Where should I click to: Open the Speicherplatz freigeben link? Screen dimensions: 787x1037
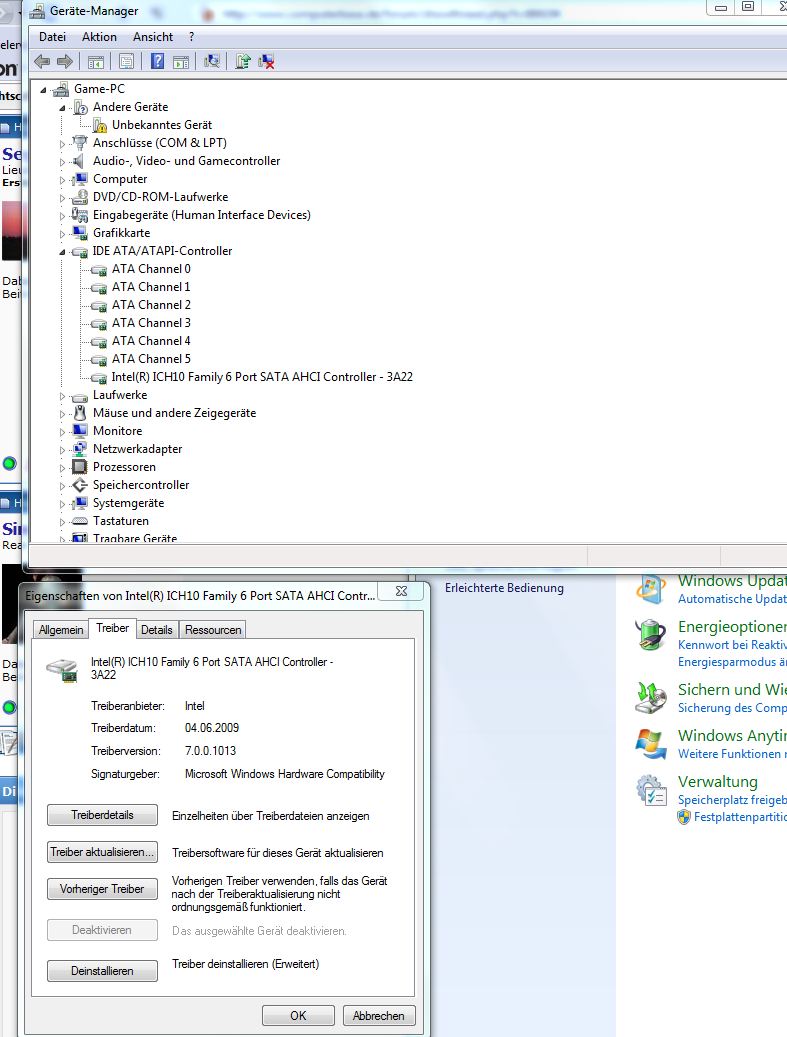(x=732, y=800)
